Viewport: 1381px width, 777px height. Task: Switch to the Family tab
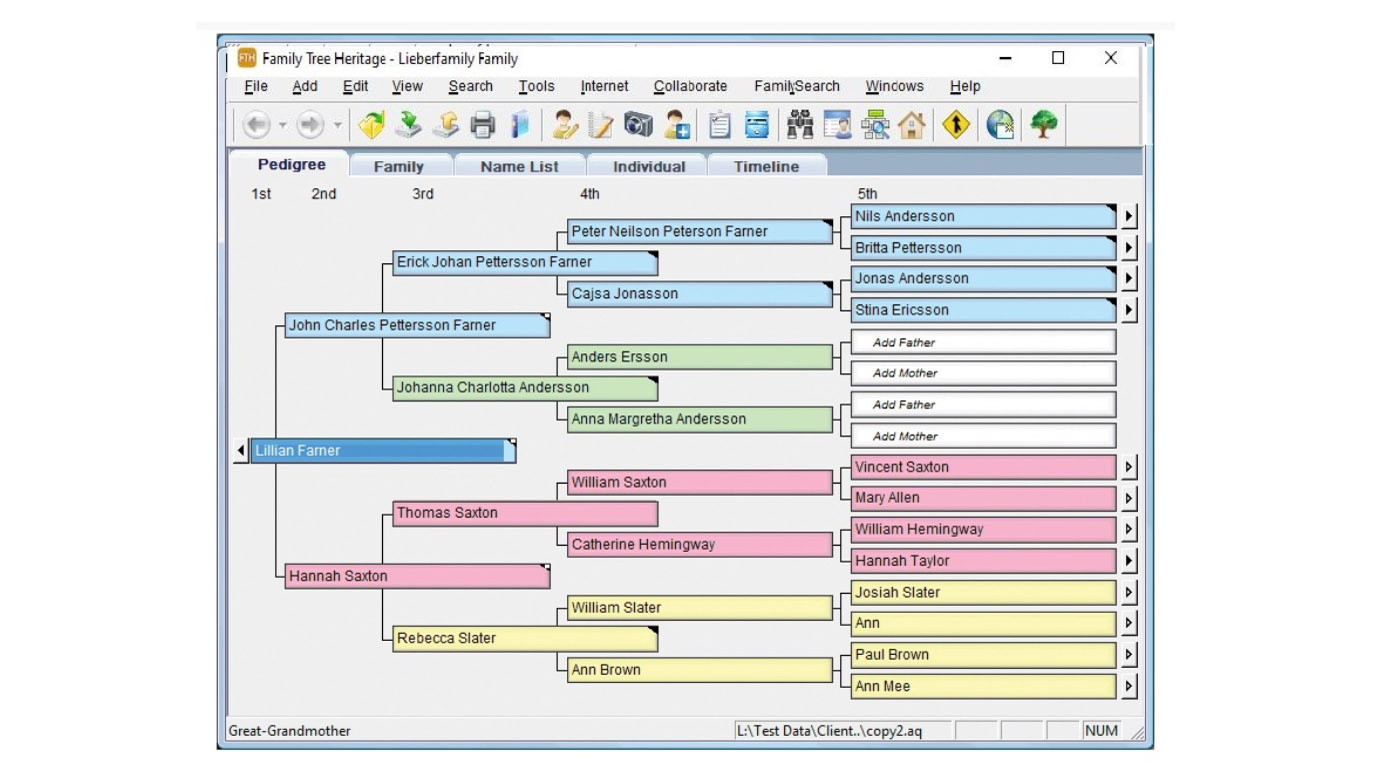click(x=399, y=166)
